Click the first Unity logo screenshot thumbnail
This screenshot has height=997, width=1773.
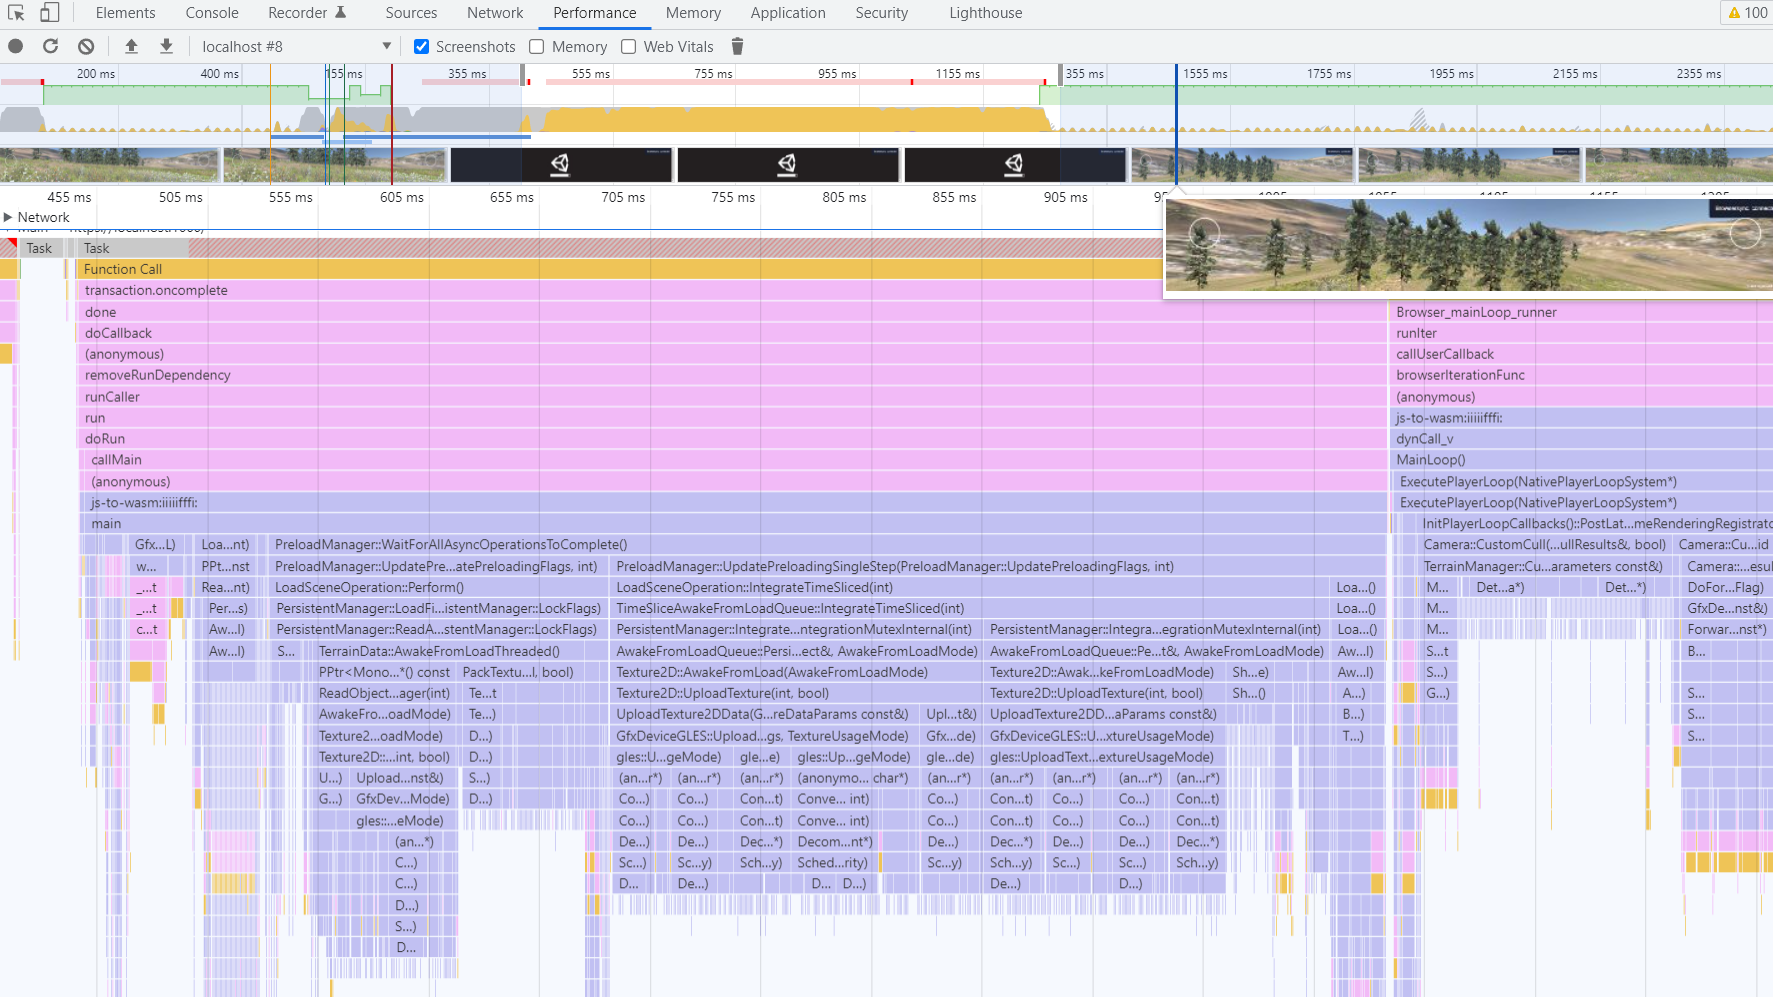(560, 164)
